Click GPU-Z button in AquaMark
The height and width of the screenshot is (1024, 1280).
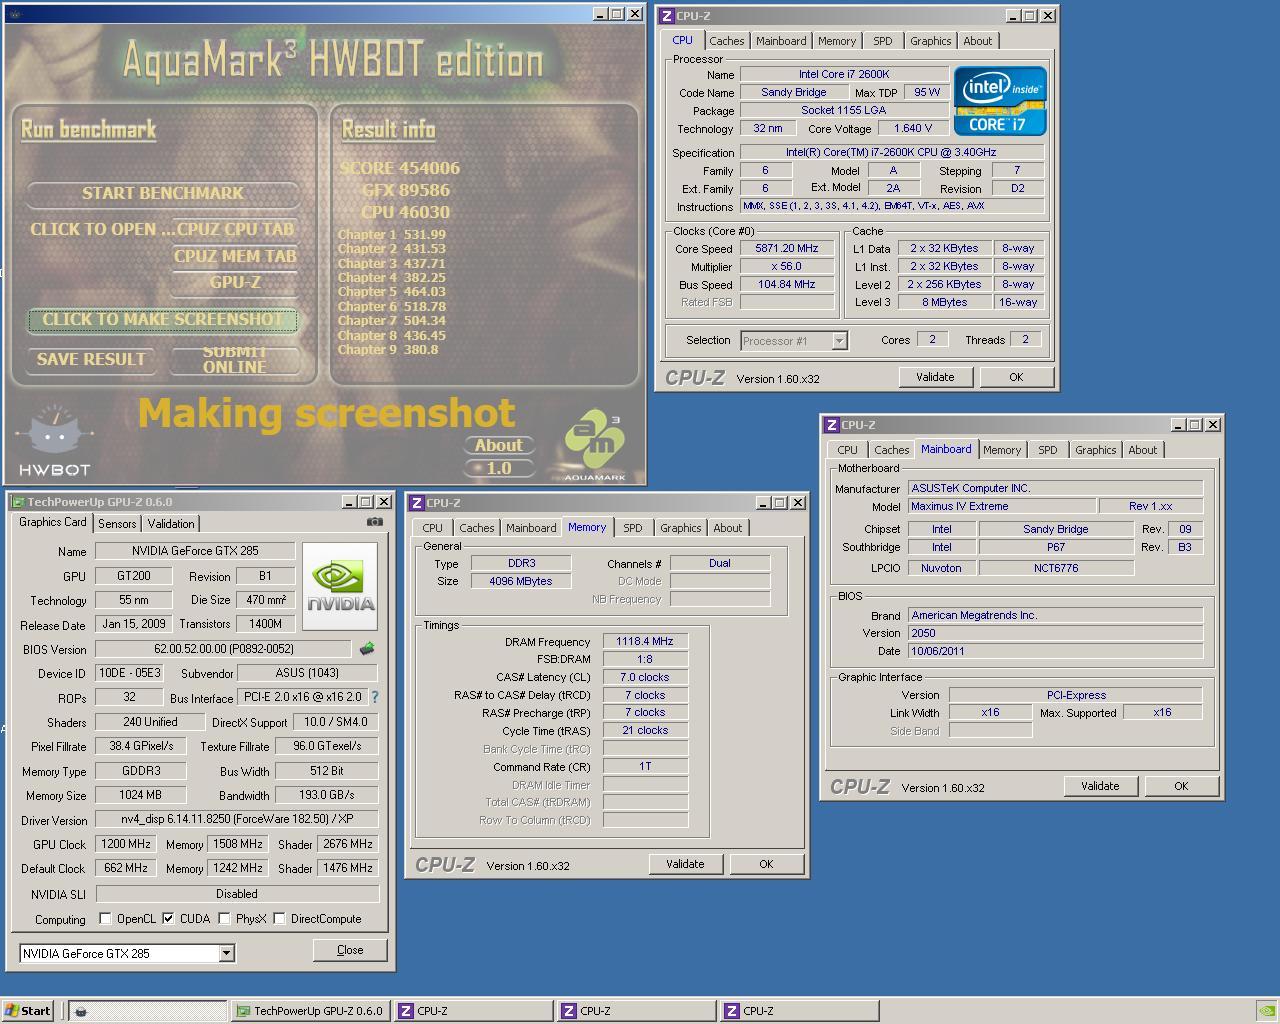pos(236,283)
